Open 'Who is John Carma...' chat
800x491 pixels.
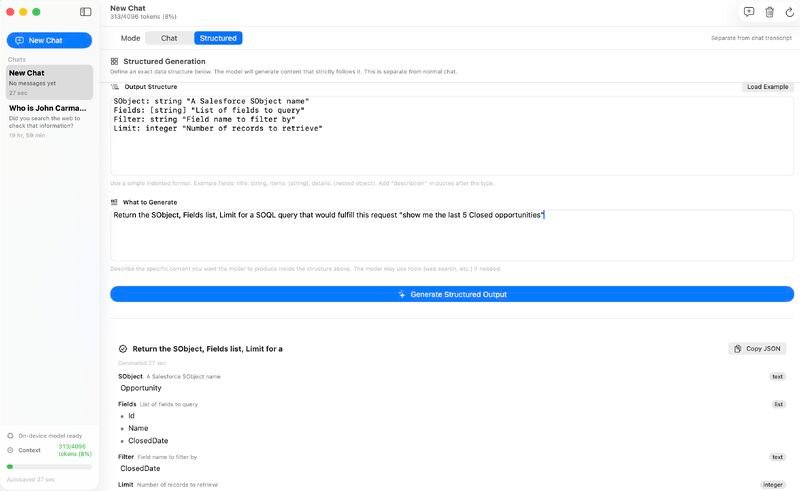(x=49, y=121)
